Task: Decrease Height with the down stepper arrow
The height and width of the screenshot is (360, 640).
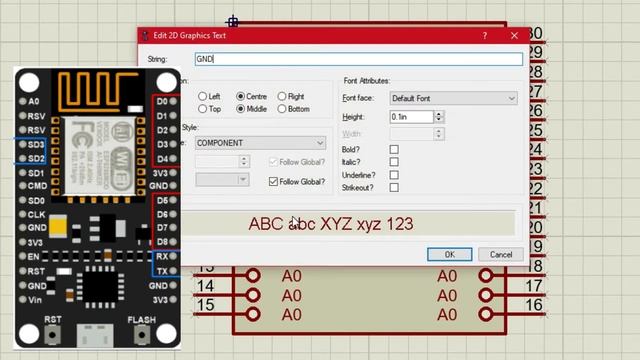Action: [x=439, y=120]
